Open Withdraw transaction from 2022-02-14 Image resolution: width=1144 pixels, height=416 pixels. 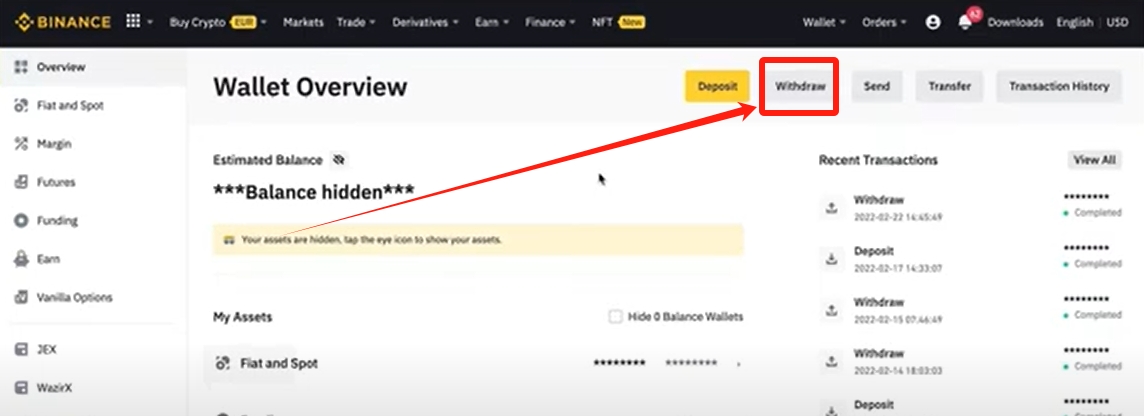click(970, 361)
